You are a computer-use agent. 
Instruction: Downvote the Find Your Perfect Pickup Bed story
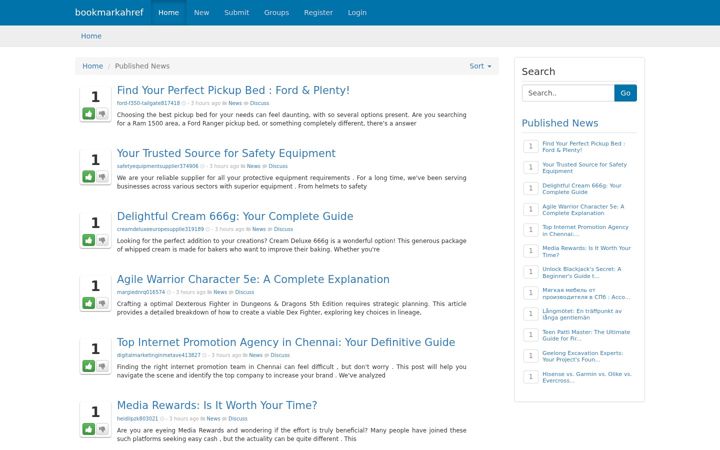[x=102, y=113]
